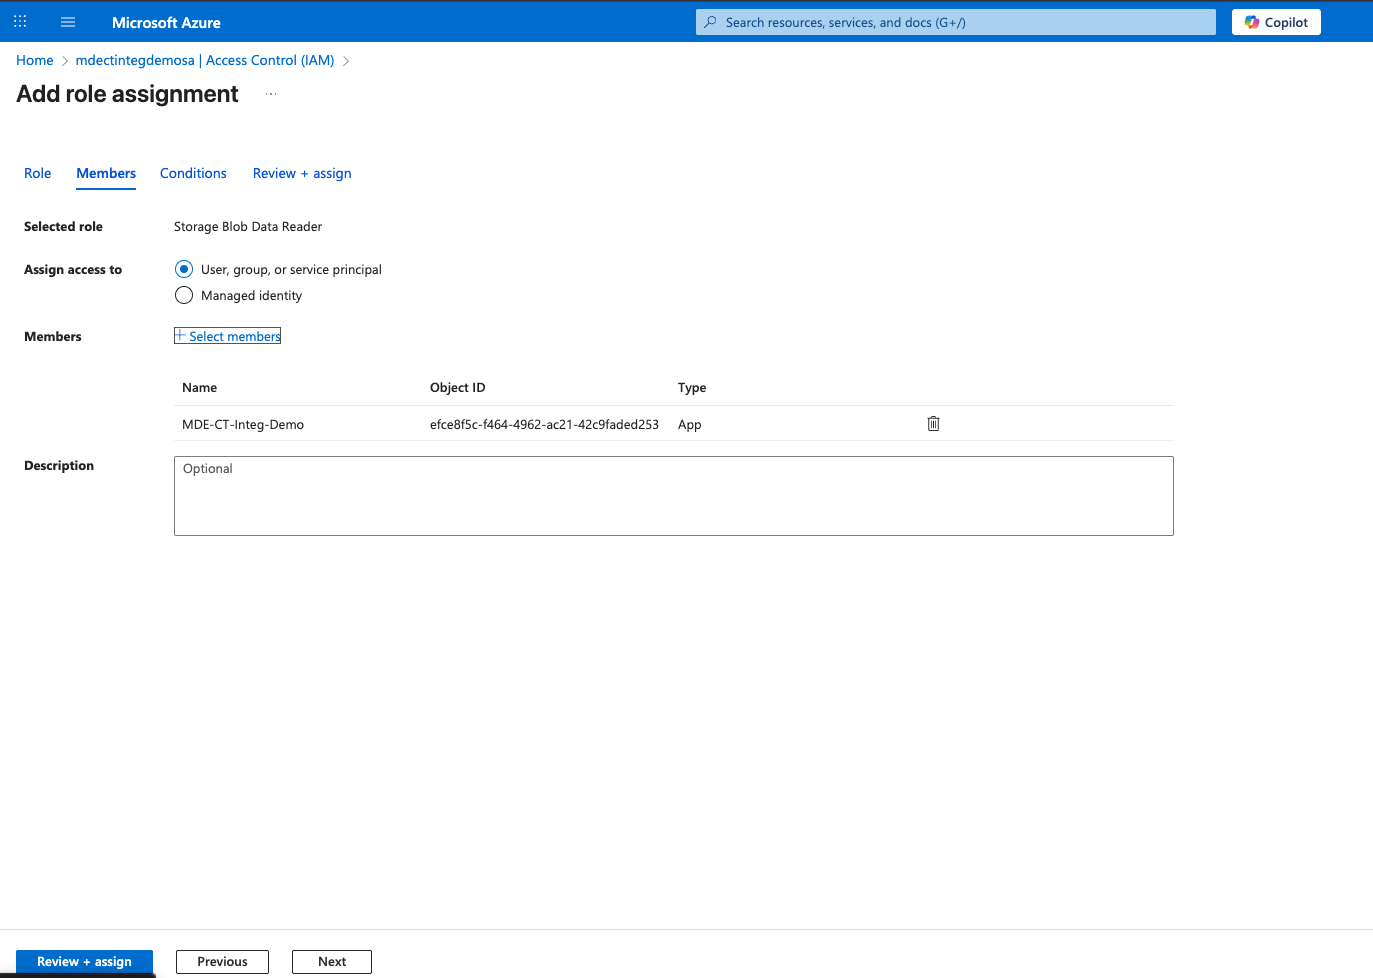Click the plus icon beside Select members

coord(180,336)
